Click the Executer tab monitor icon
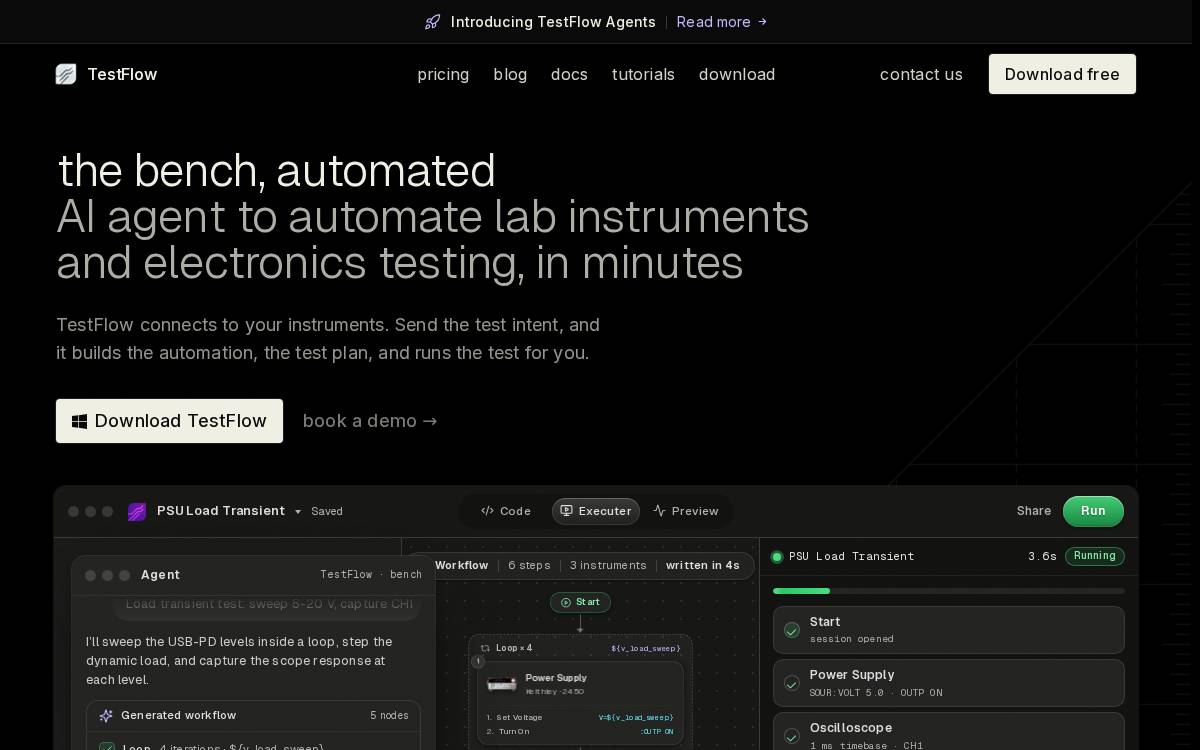The height and width of the screenshot is (750, 1200). (566, 511)
